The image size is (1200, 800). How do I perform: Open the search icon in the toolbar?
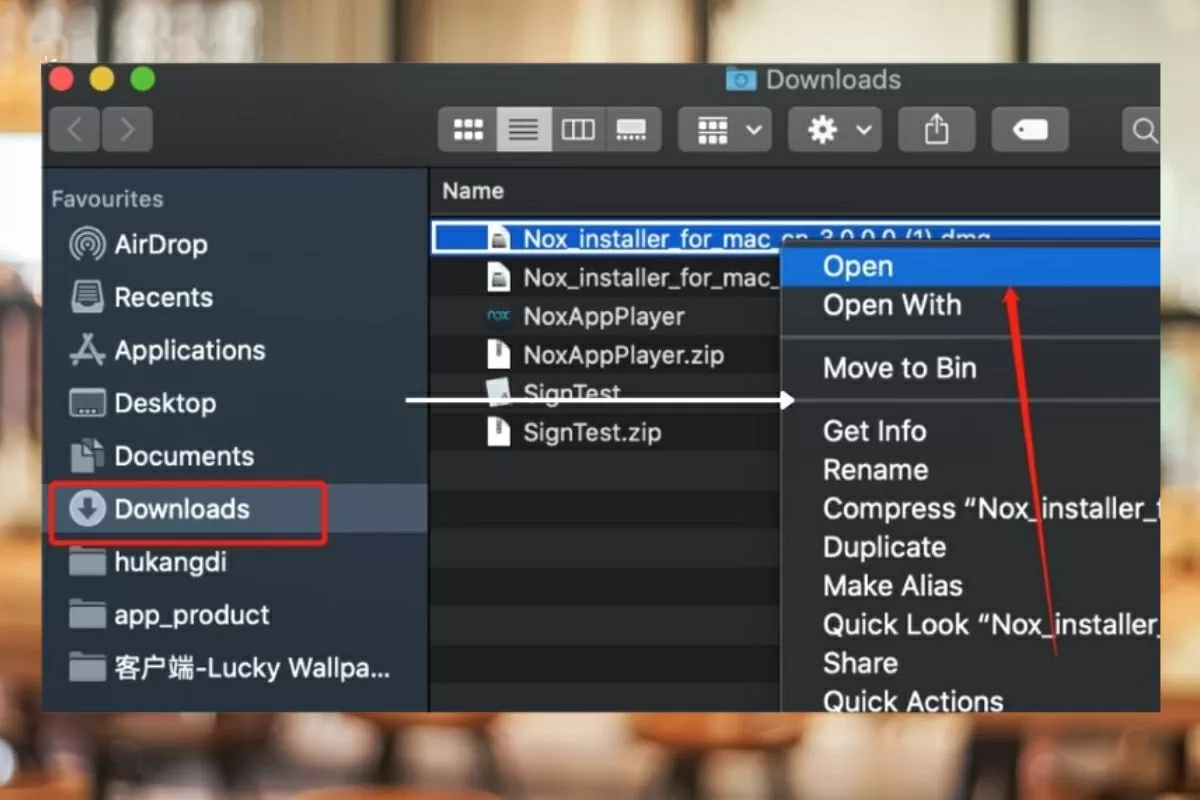1144,129
